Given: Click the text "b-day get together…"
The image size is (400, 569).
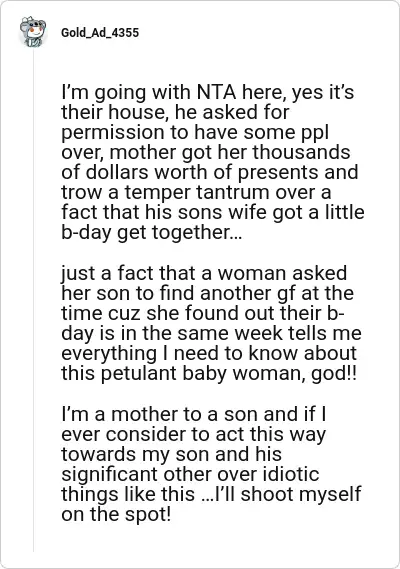Looking at the screenshot, I should pos(149,232).
